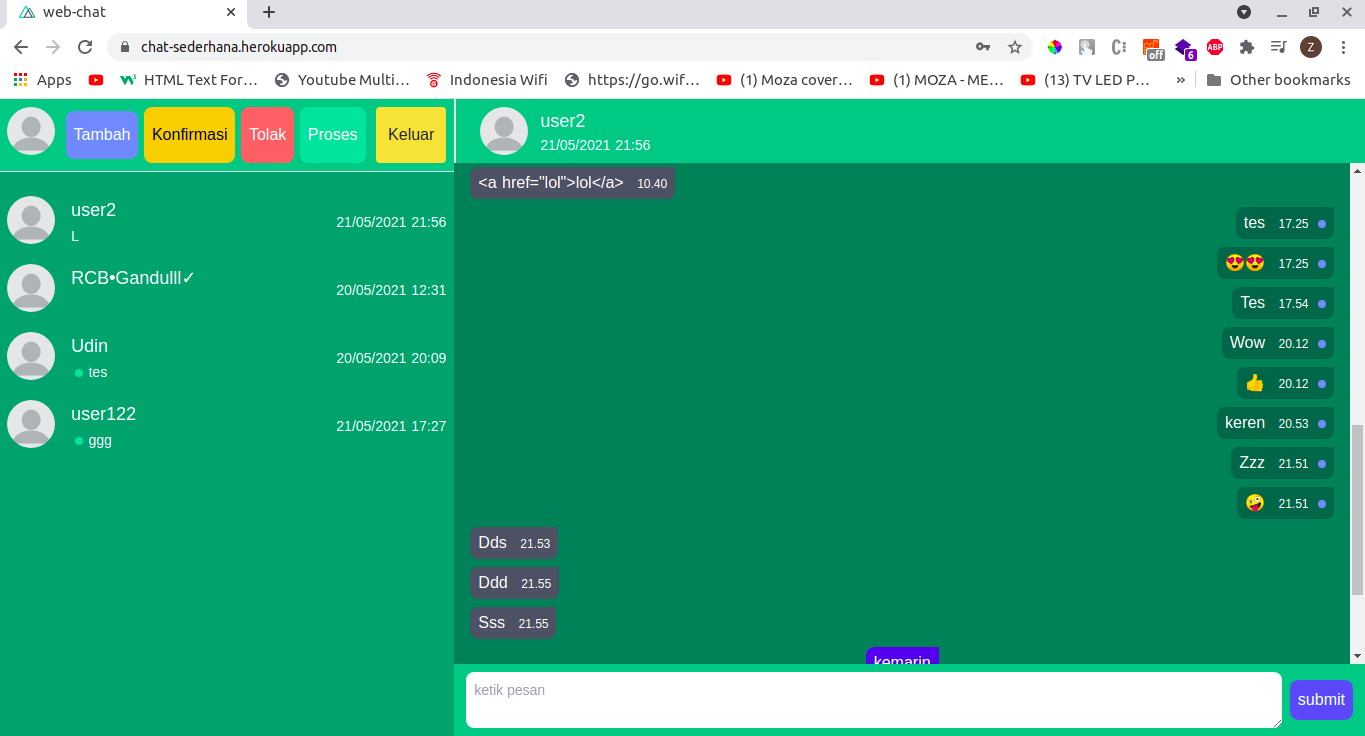This screenshot has width=1365, height=736.
Task: Click the chat scrollbar down arrow
Action: coord(1357,656)
